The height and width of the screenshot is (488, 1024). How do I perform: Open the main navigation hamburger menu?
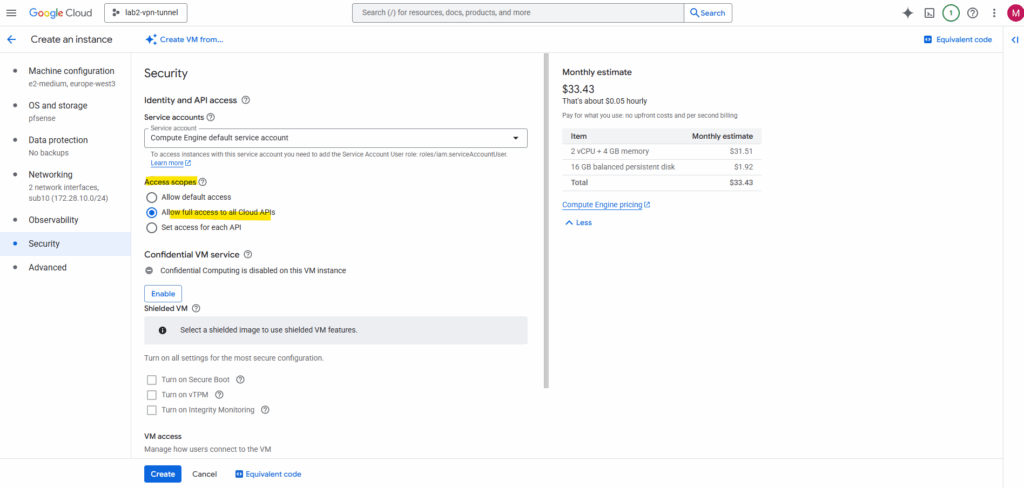pos(12,13)
